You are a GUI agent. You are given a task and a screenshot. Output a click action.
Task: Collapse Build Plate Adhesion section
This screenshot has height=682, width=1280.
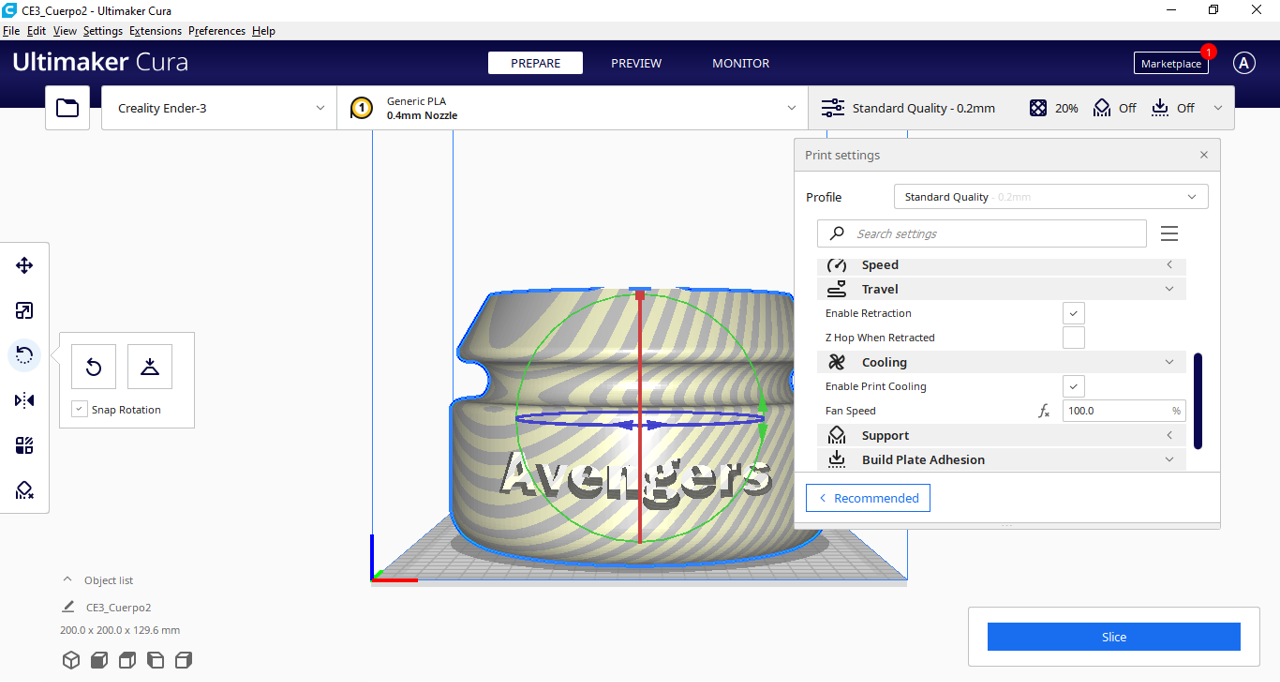point(1002,459)
